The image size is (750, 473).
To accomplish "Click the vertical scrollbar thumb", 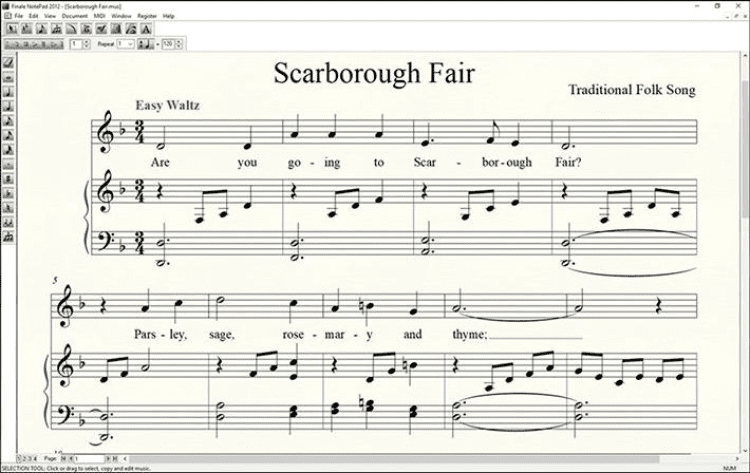I will point(745,148).
